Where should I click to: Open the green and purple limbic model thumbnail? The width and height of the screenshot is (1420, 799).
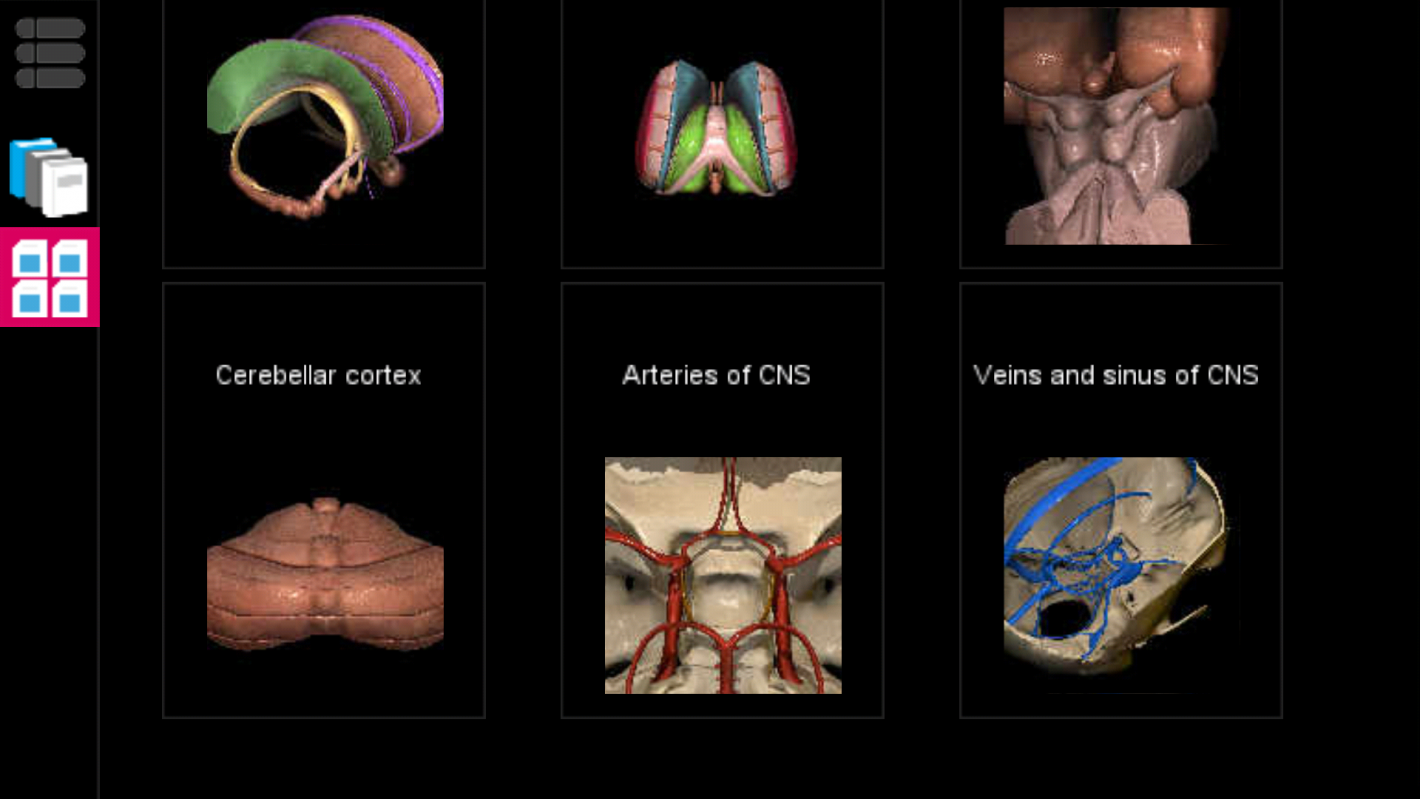point(324,115)
